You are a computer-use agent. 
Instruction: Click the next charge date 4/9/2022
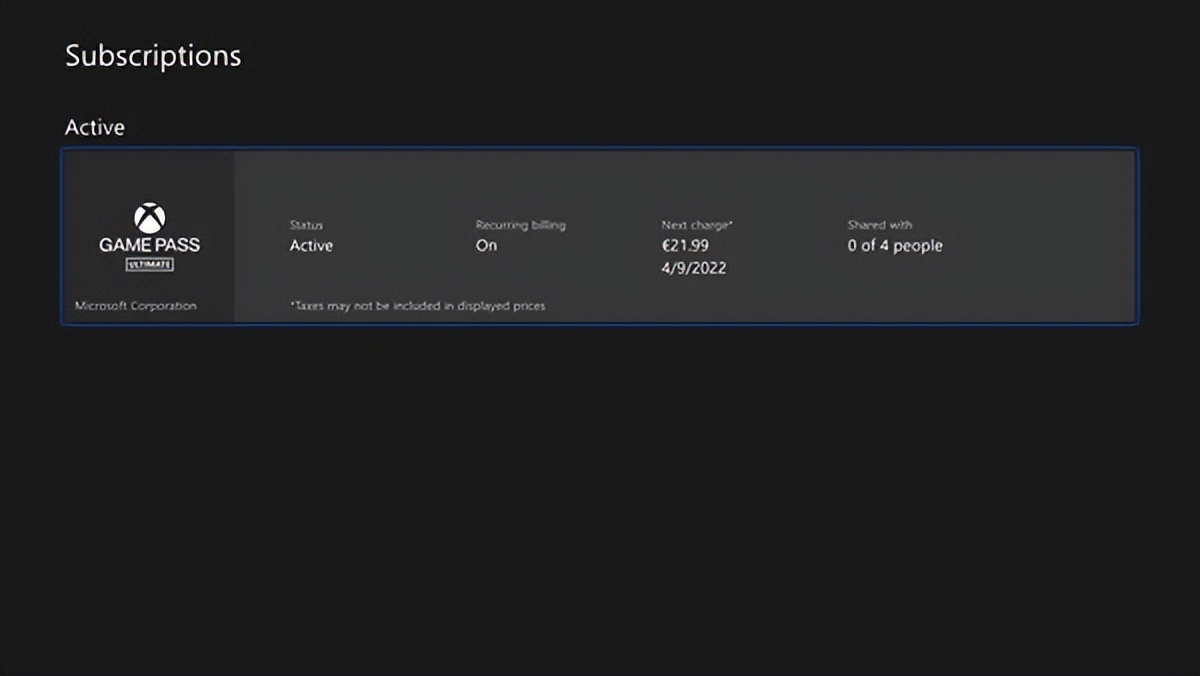pos(696,267)
